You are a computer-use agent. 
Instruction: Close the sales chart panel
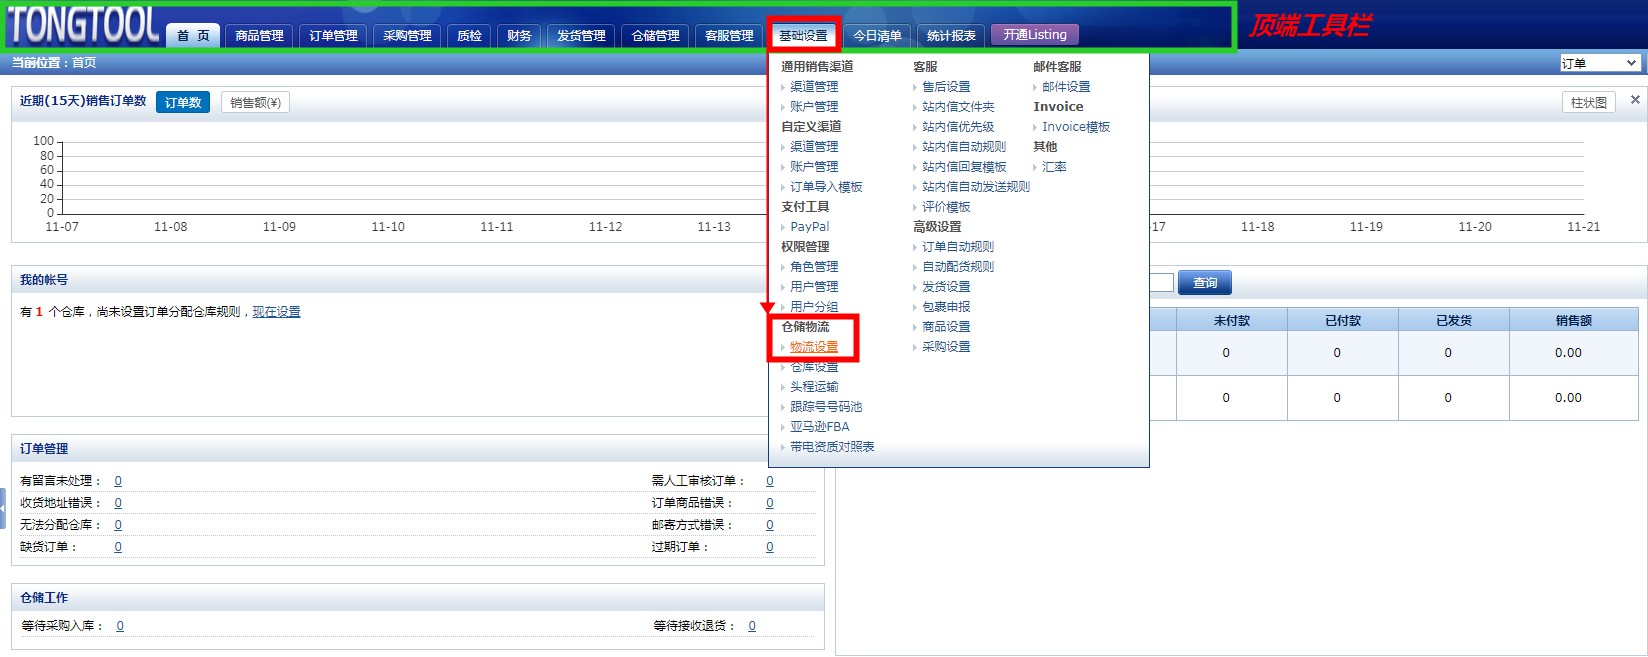tap(1635, 100)
